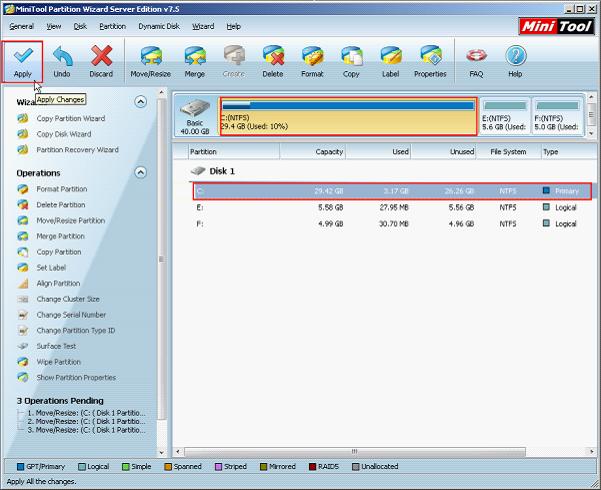Open the Help menu

[233, 26]
